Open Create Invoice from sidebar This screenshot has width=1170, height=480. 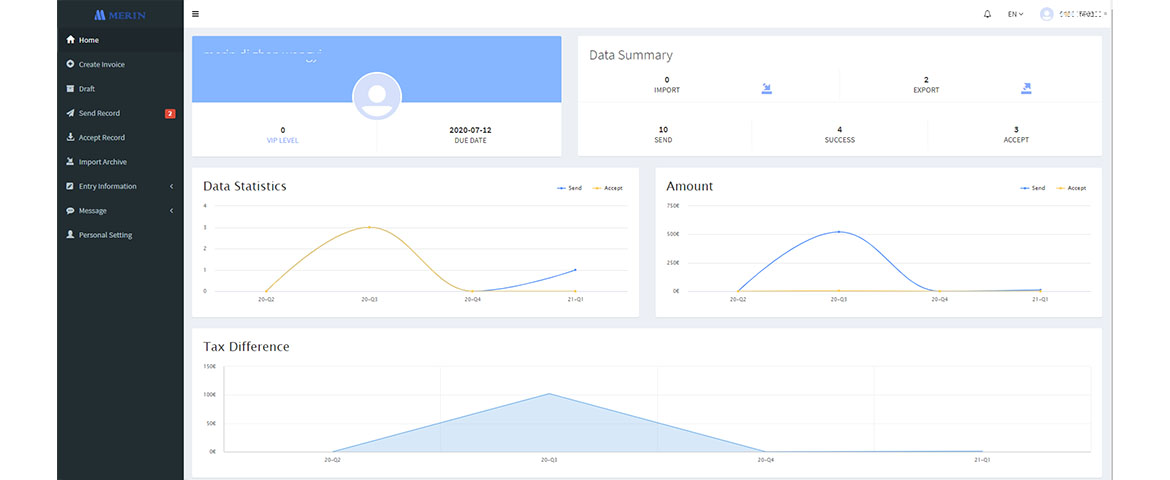101,64
